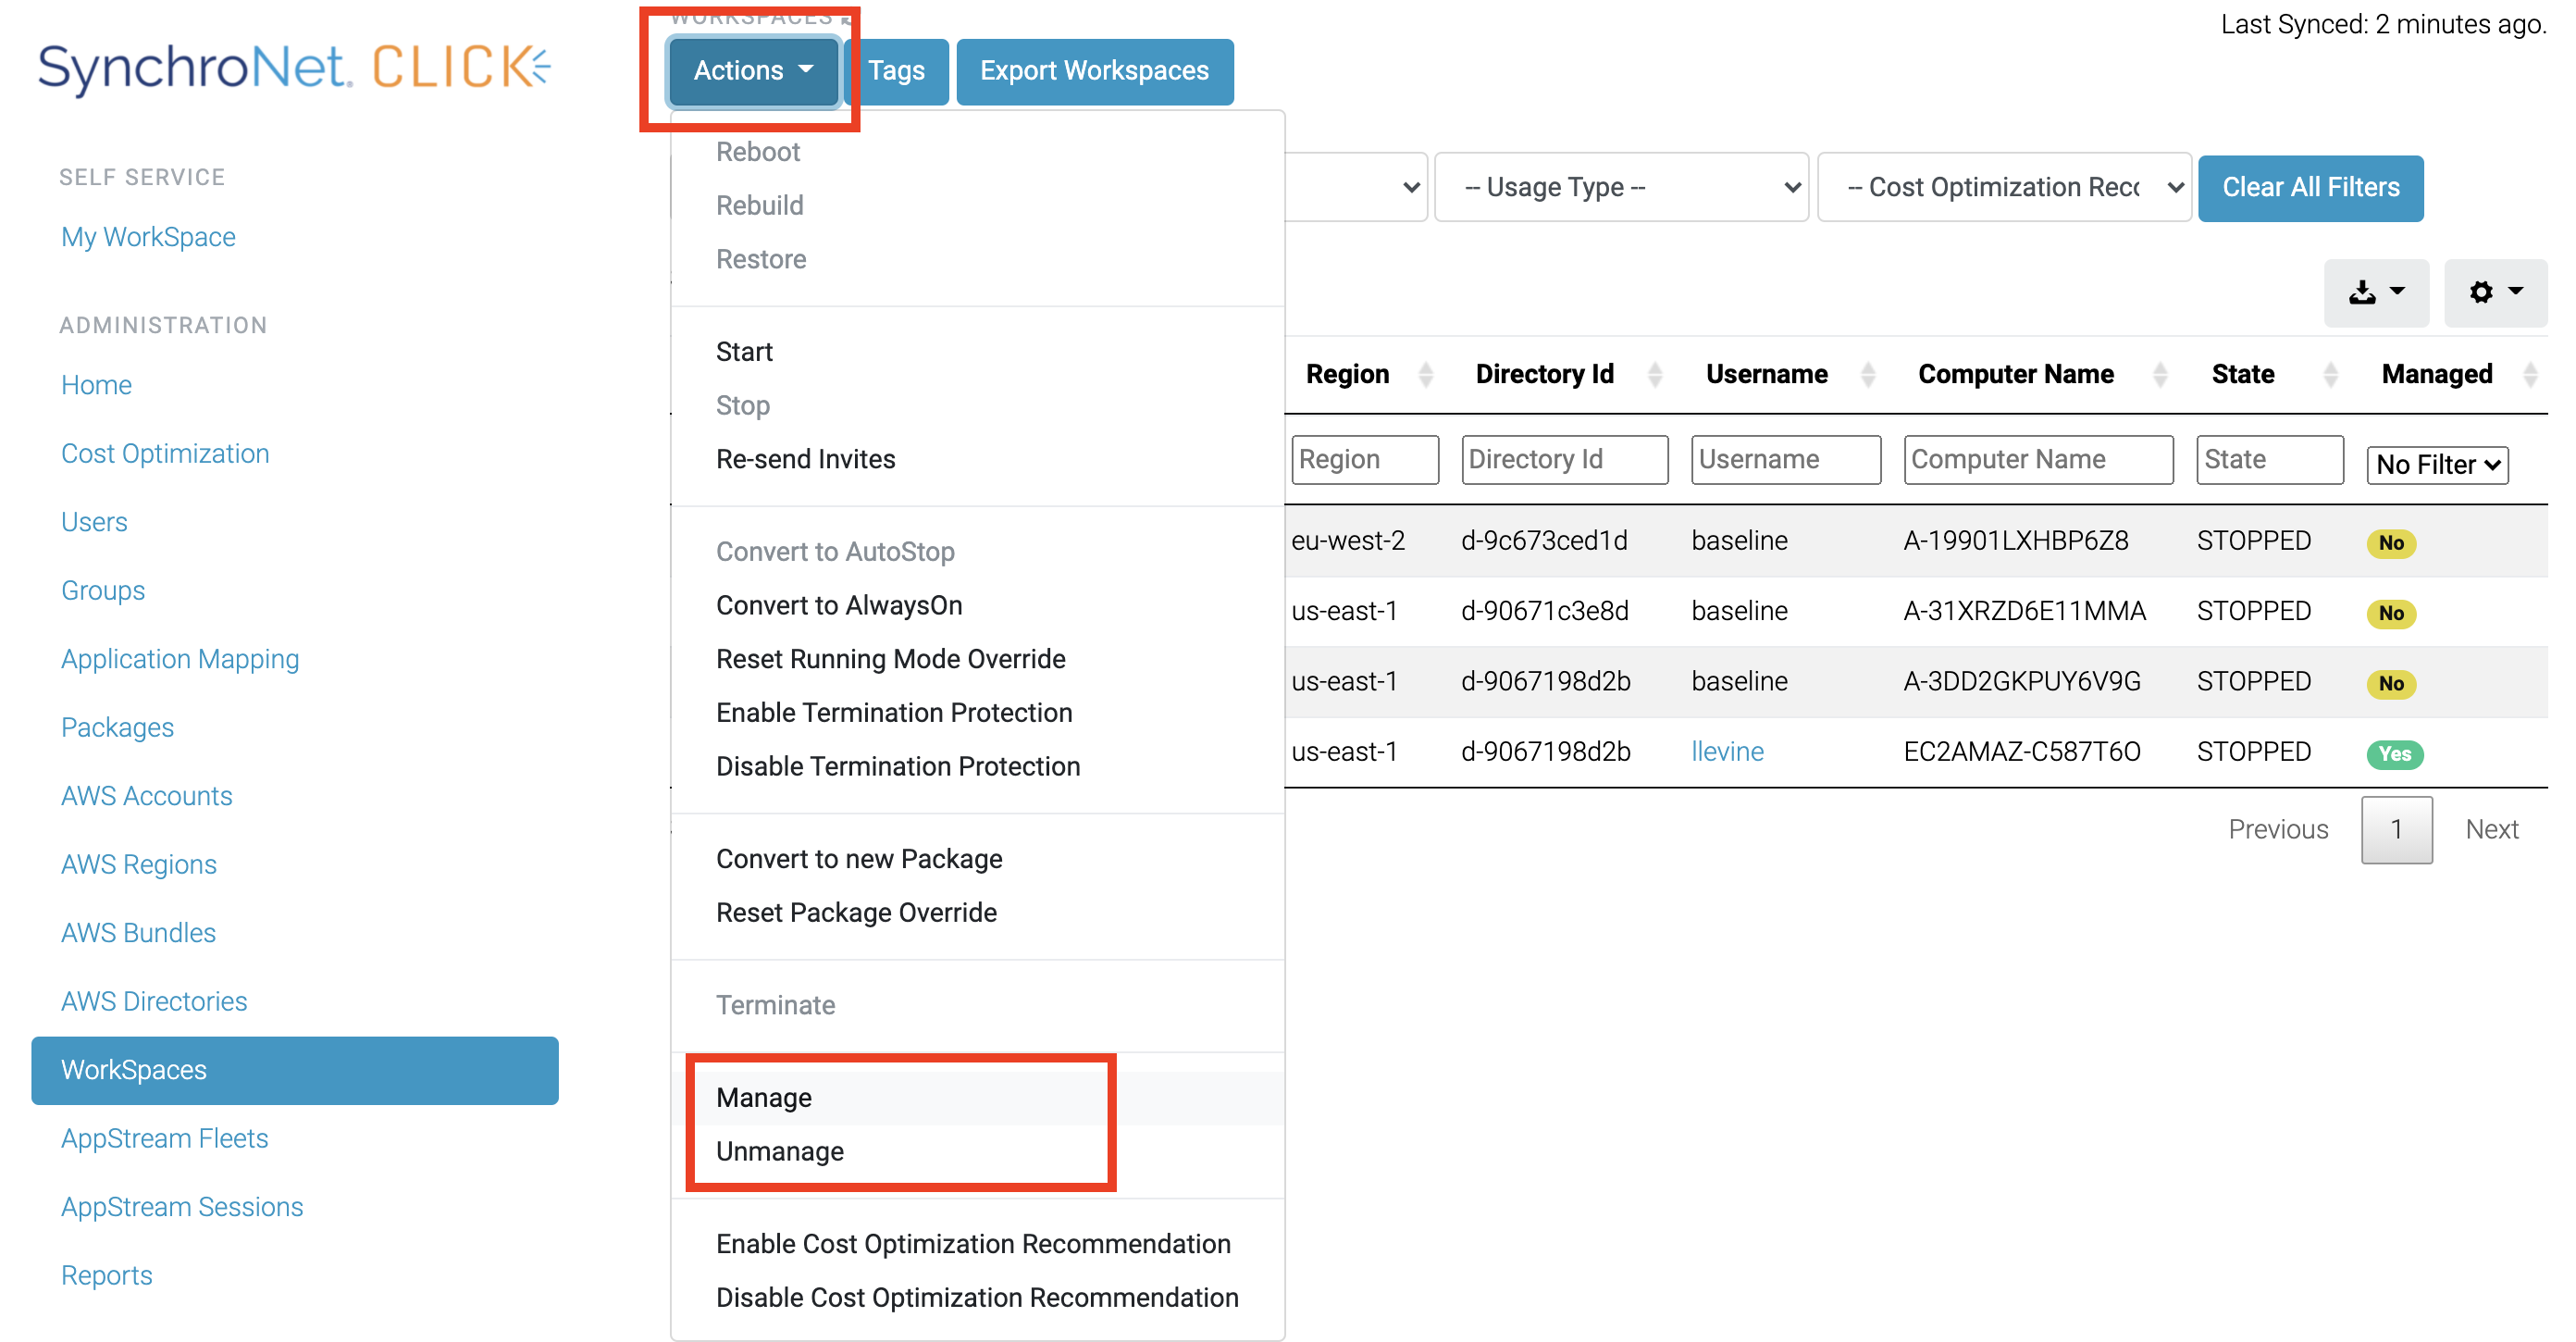2576x1342 pixels.
Task: Open Application Mapping sidebar link
Action: tap(180, 659)
